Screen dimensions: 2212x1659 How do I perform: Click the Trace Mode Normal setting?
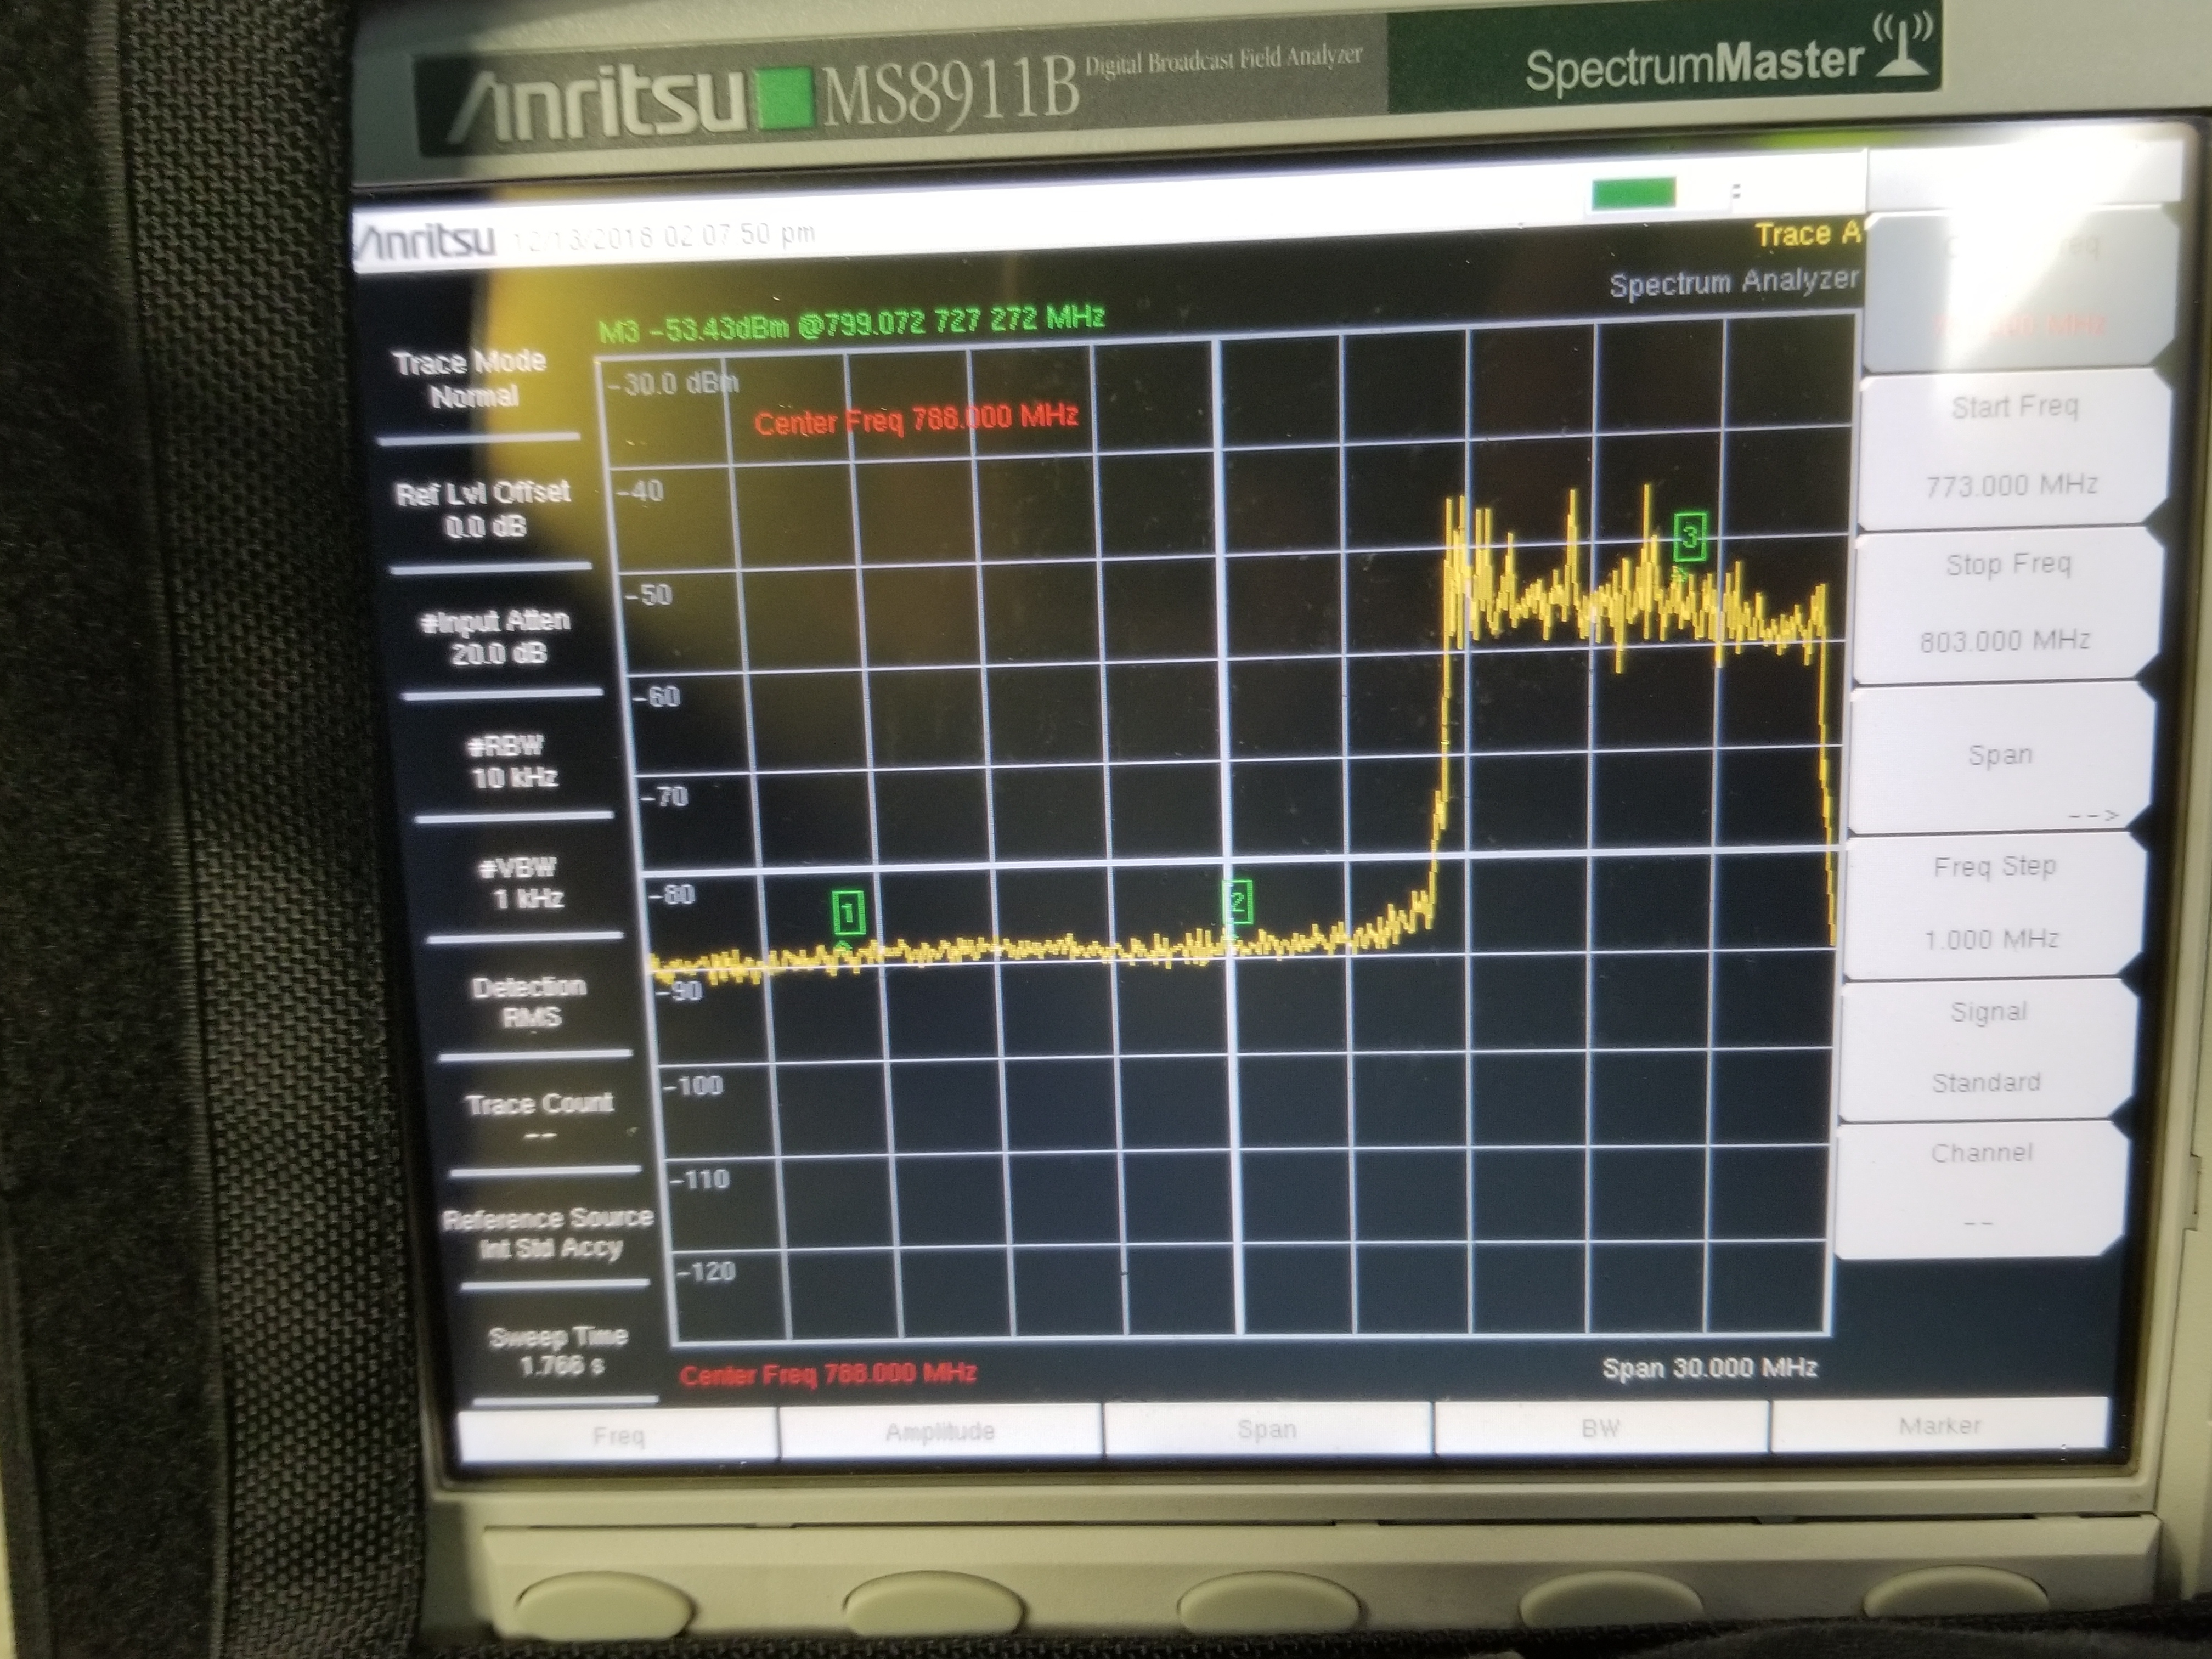[x=471, y=379]
